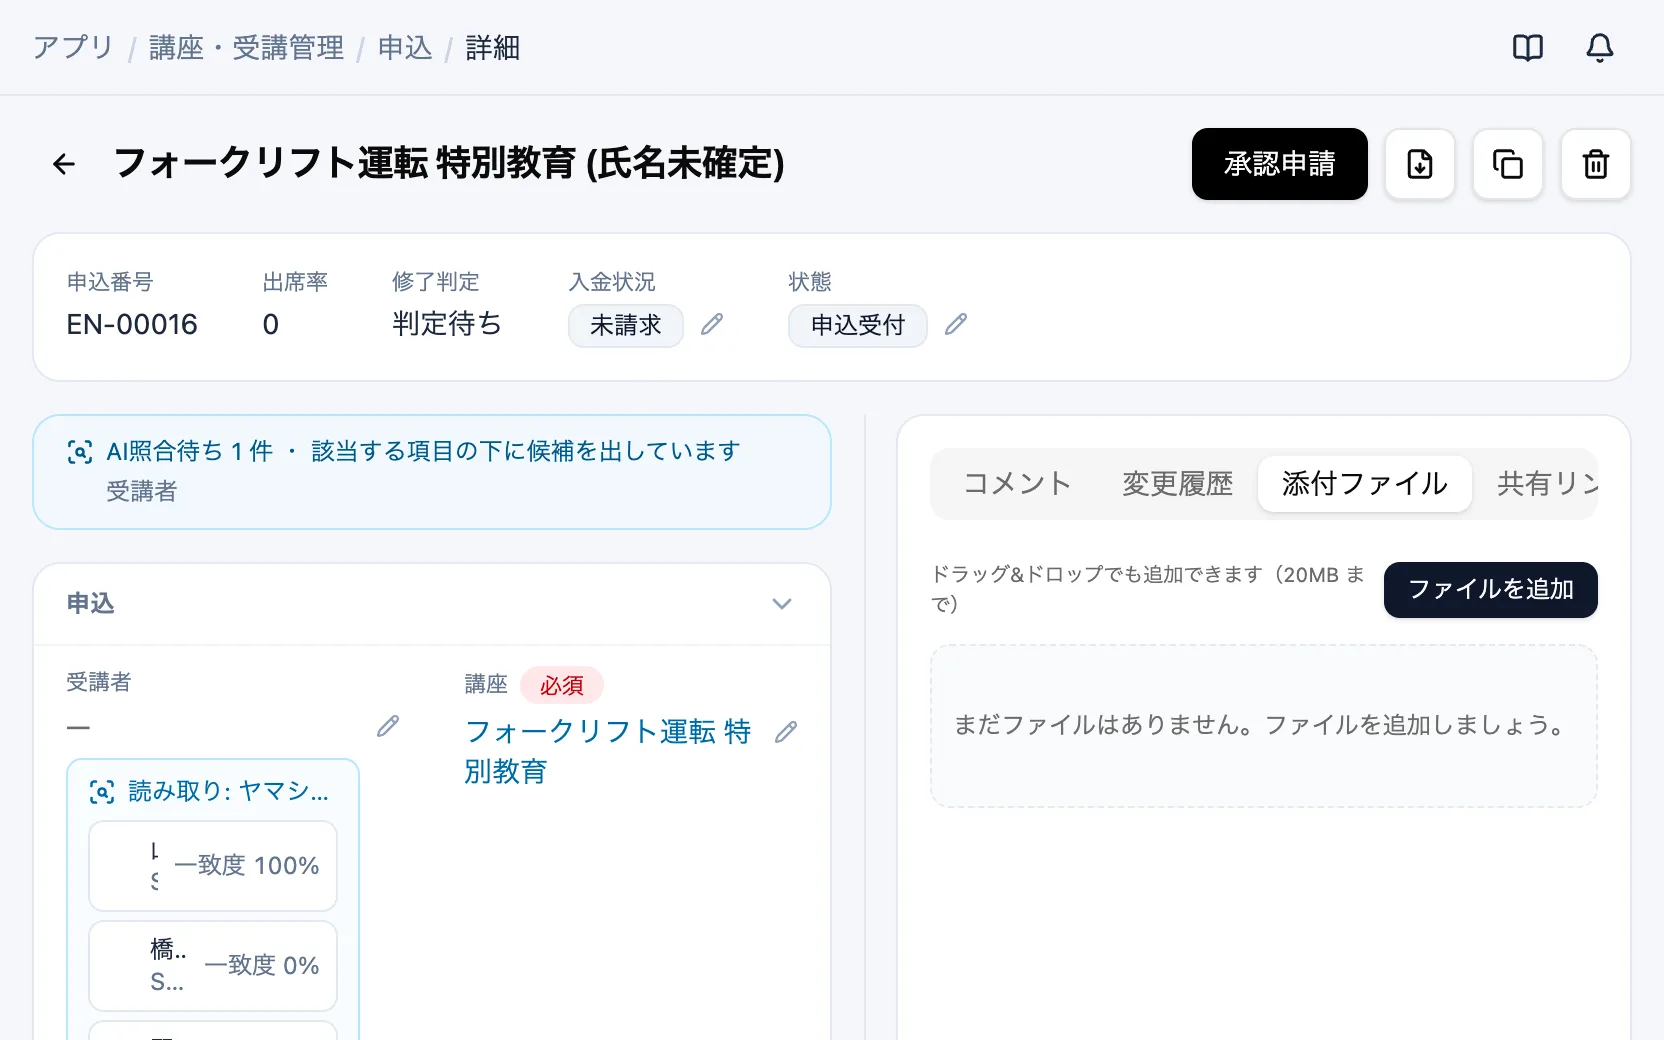Click the 判定待ち value

click(447, 324)
